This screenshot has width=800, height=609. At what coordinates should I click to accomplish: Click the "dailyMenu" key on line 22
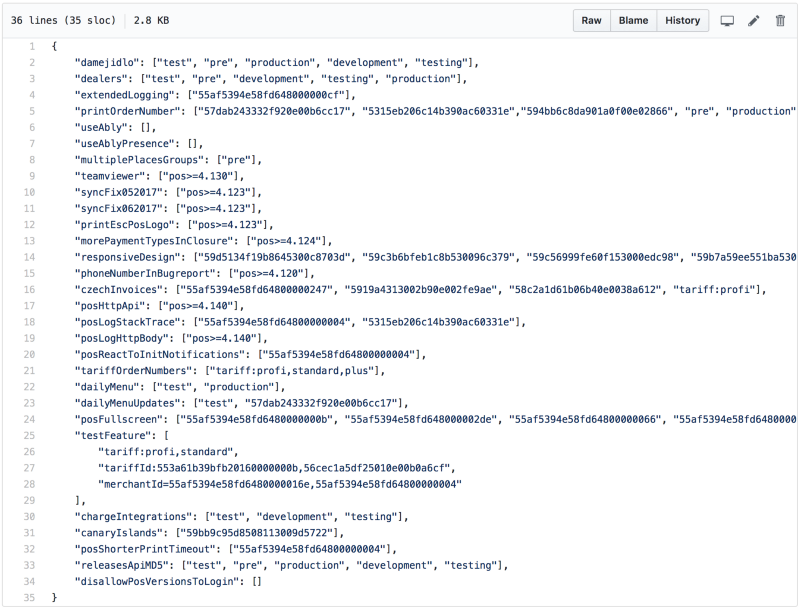(x=107, y=387)
